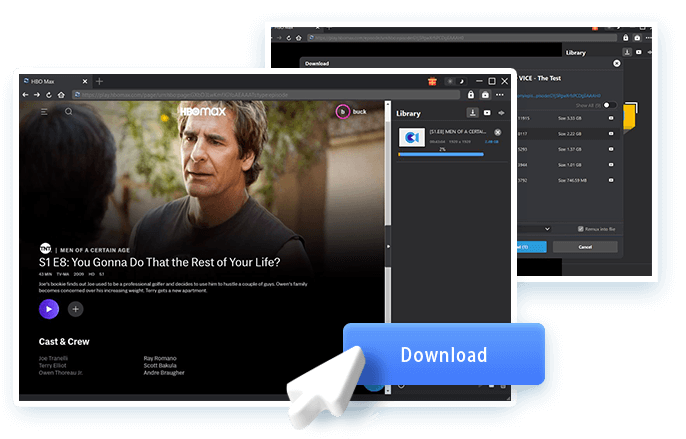Check Remux into file option in back window
The image size is (686, 439).
click(581, 229)
